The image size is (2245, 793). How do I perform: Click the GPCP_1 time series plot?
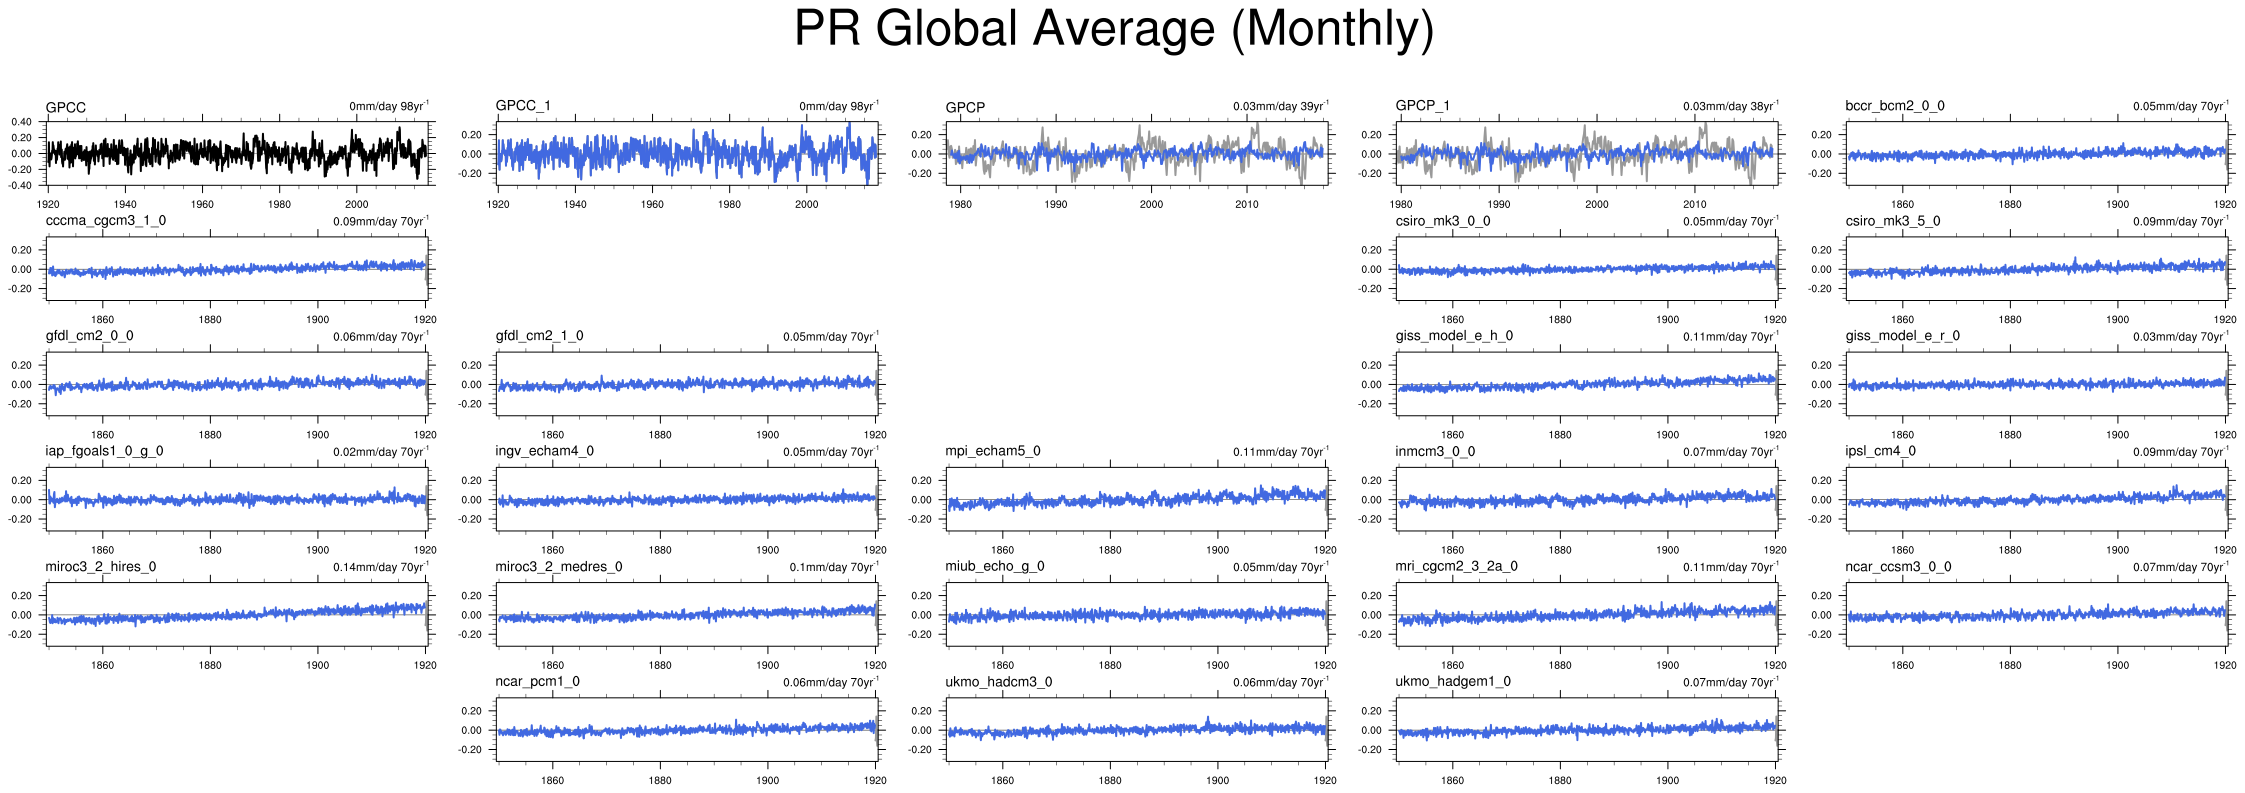pos(1587,153)
